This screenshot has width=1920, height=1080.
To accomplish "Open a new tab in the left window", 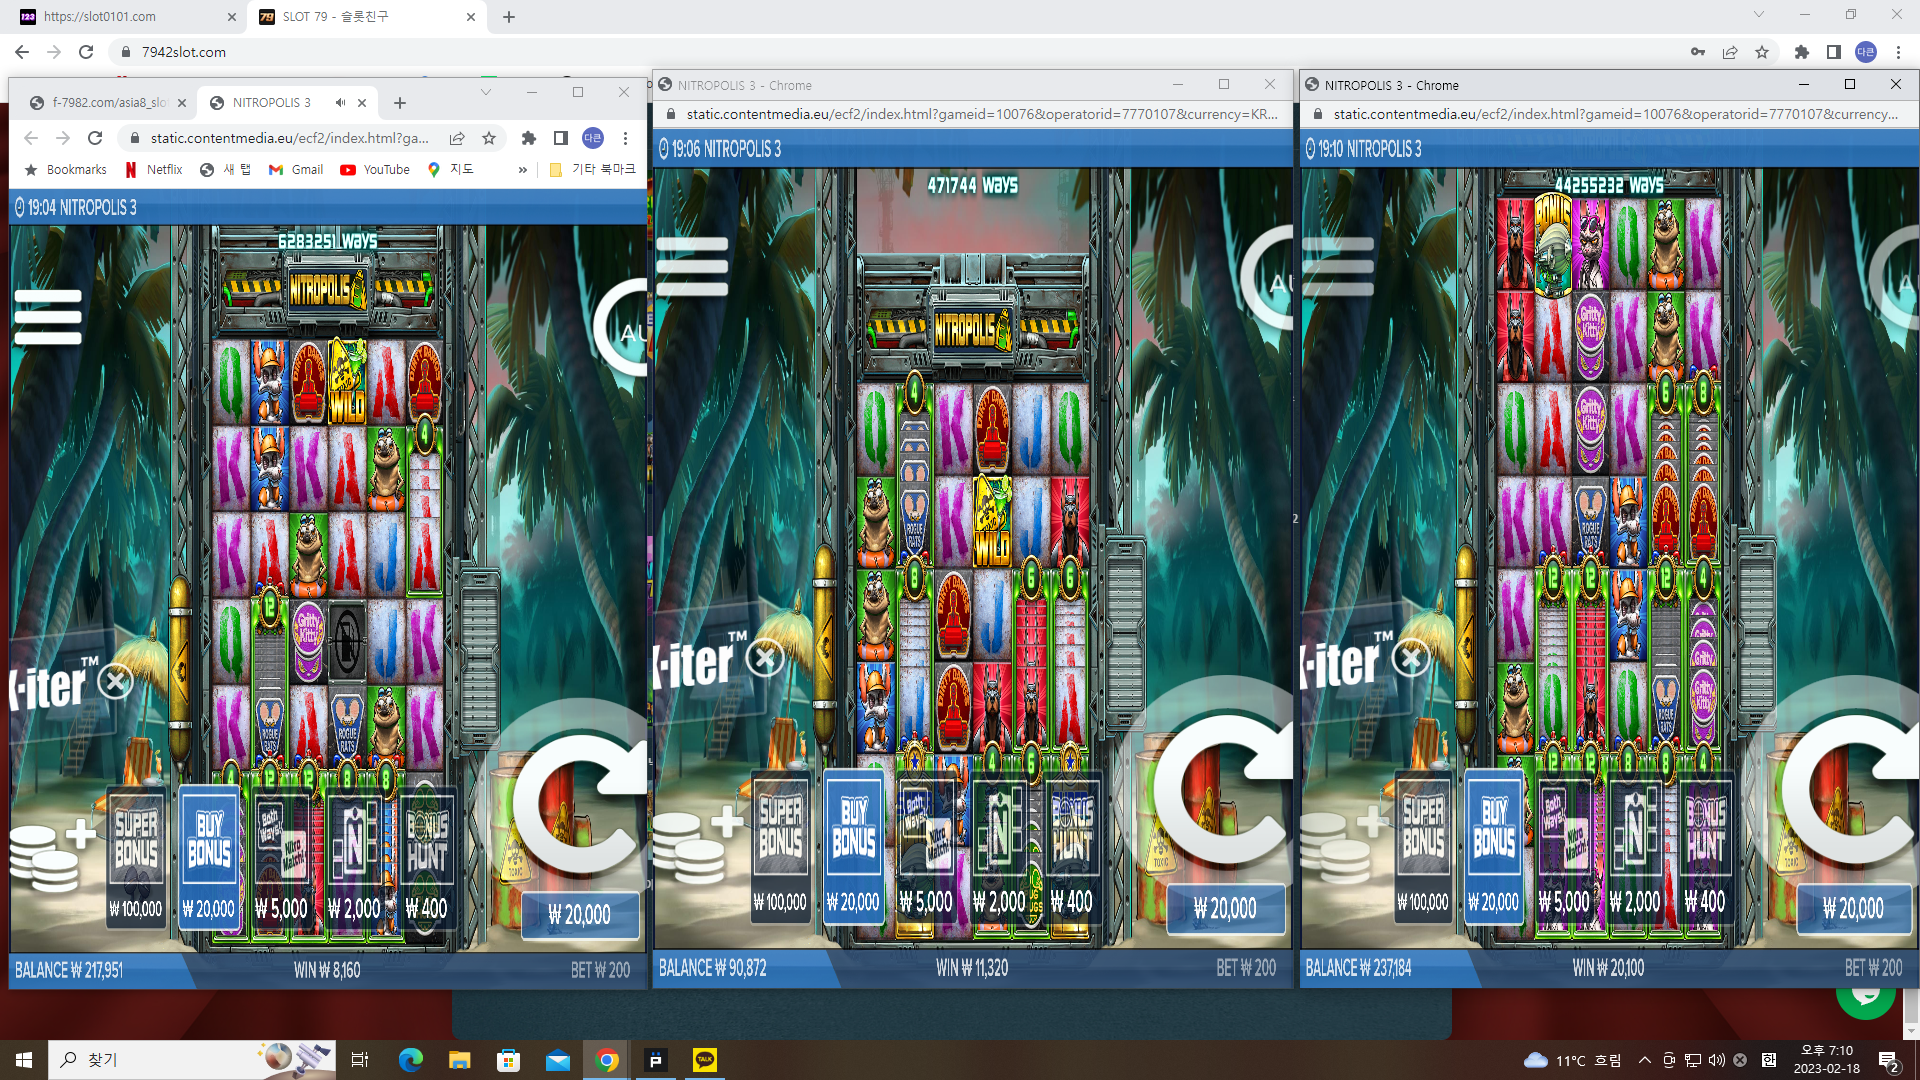I will [400, 102].
